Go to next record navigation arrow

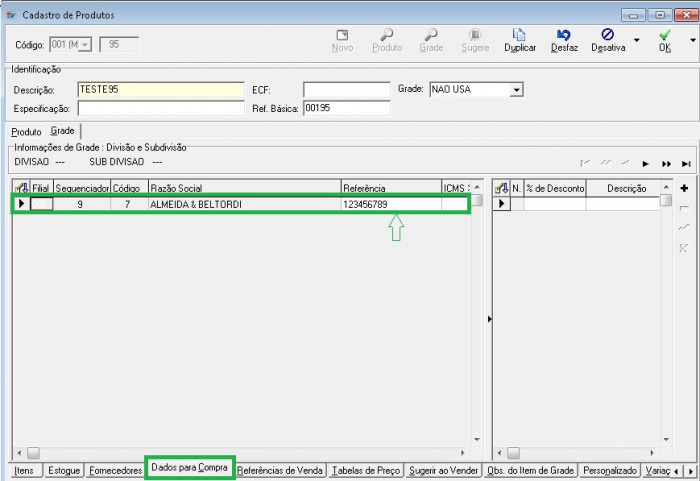coord(646,163)
